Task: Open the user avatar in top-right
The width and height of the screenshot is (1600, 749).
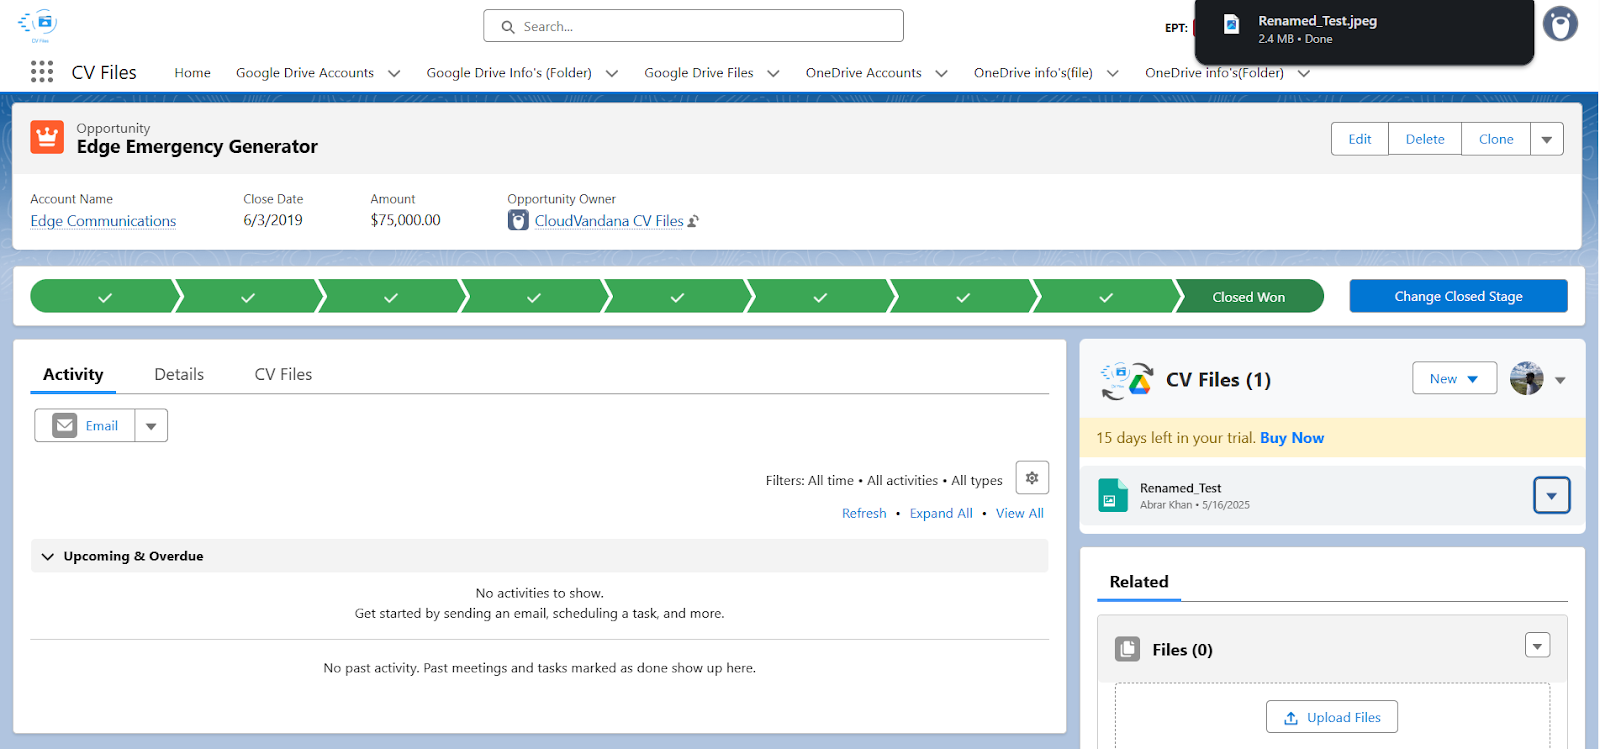Action: 1560,23
